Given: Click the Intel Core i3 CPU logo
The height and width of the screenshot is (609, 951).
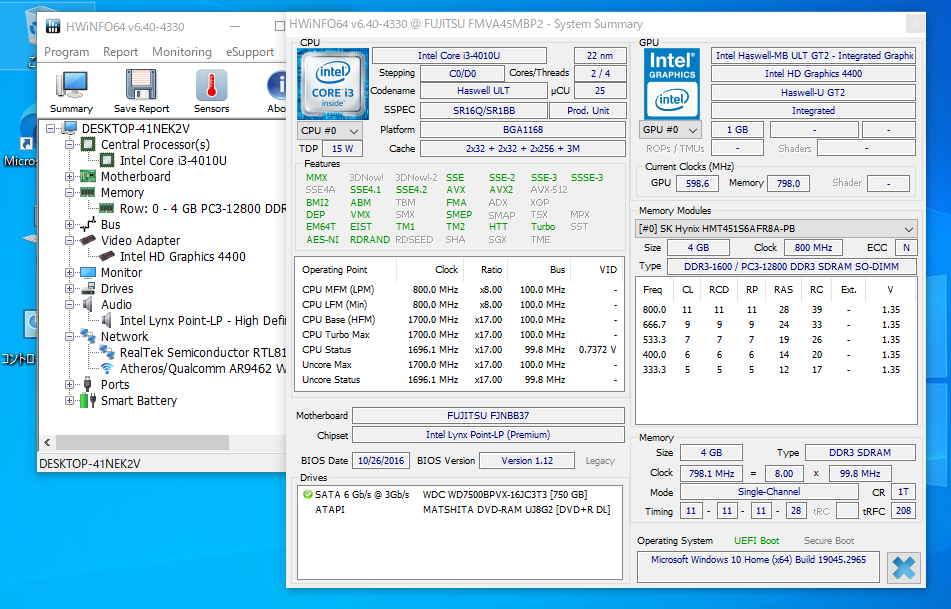Looking at the screenshot, I should coord(332,84).
